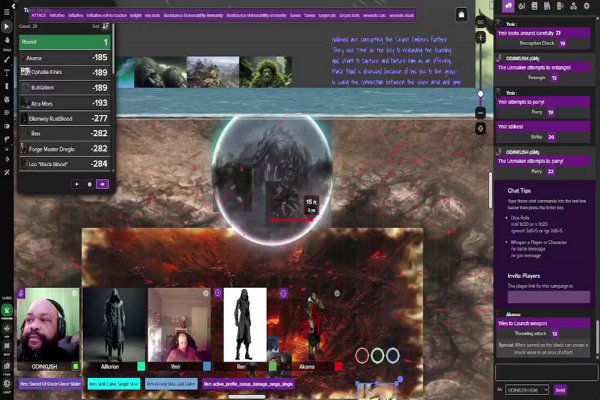Image resolution: width=600 pixels, height=400 pixels.
Task: Click the purple icon atop Ren's avatar
Action: click(218, 293)
